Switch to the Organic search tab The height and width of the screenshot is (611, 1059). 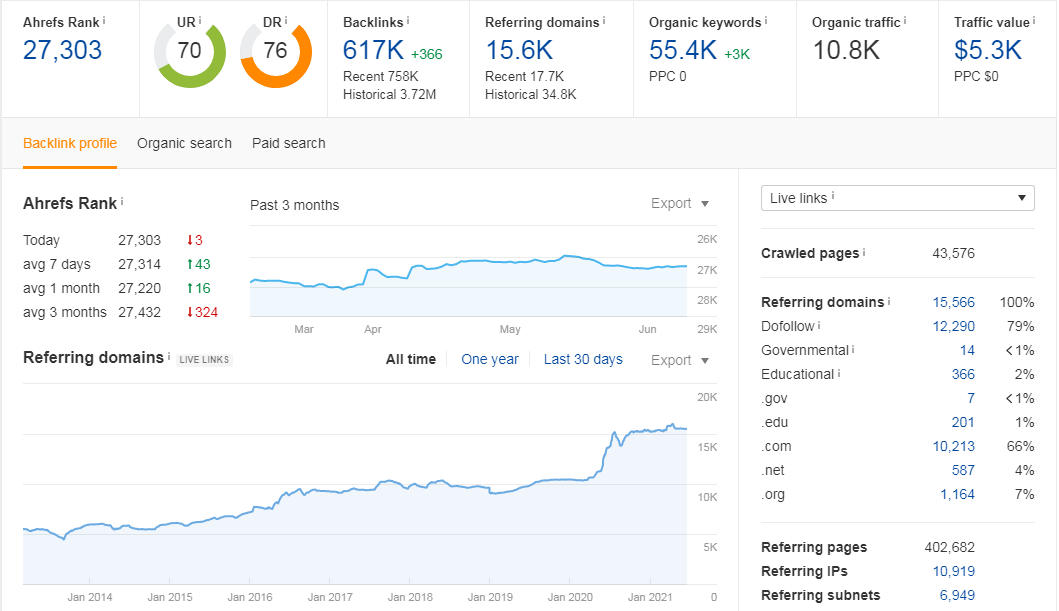[x=184, y=143]
